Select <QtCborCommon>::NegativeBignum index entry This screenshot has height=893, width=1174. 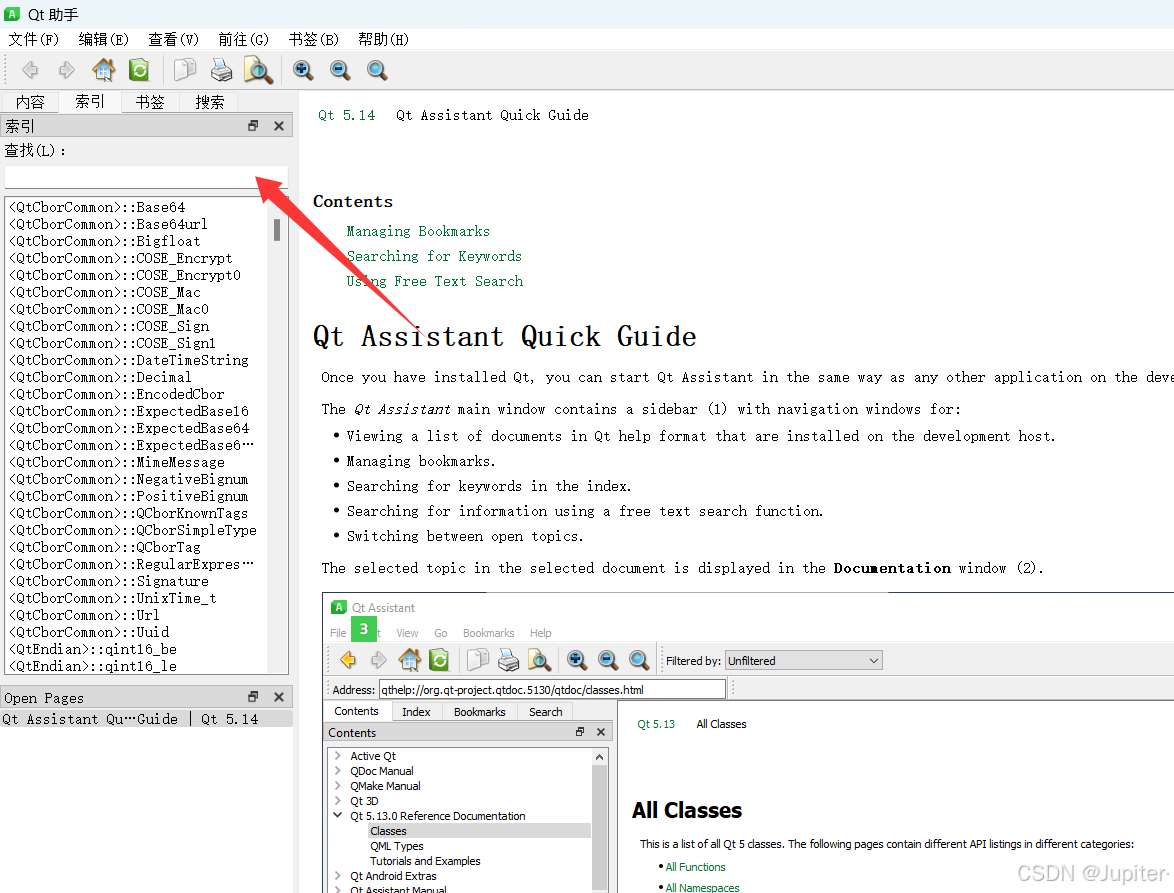coord(128,479)
